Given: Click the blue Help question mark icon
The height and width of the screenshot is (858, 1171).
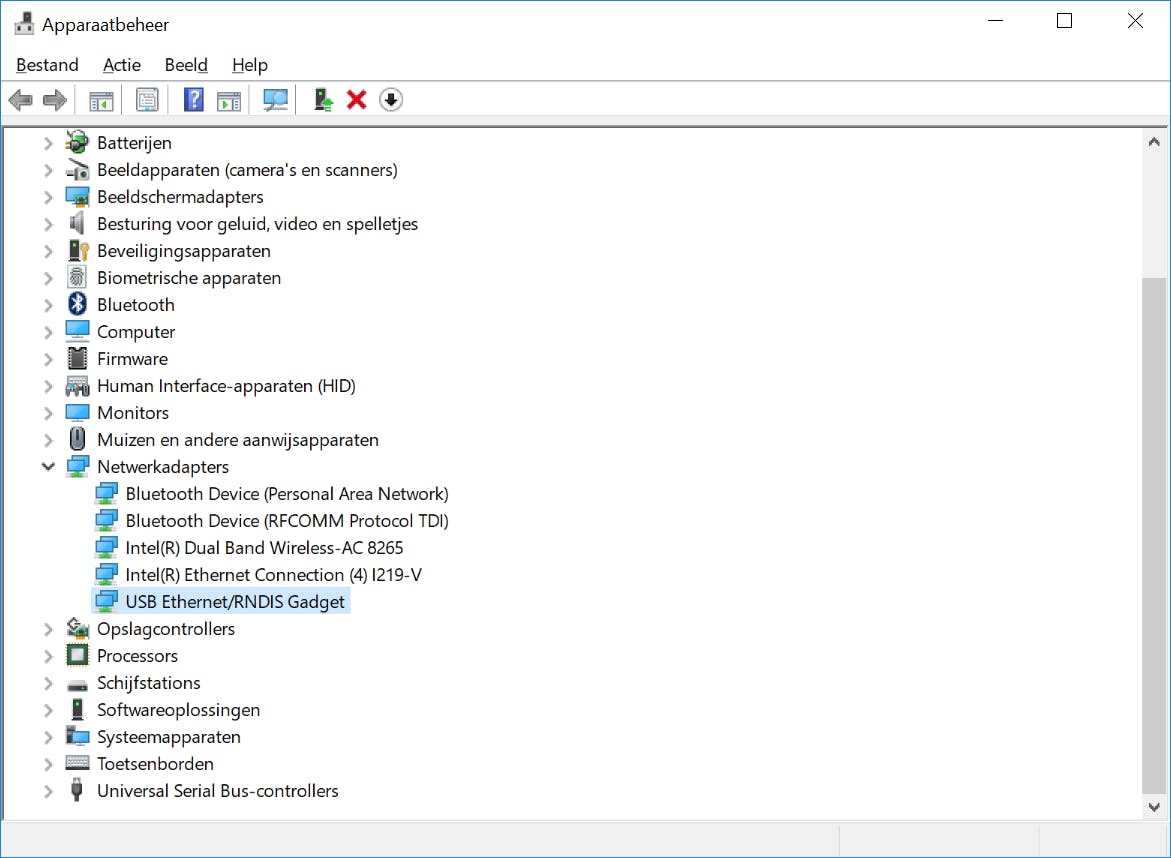Looking at the screenshot, I should click(x=193, y=99).
